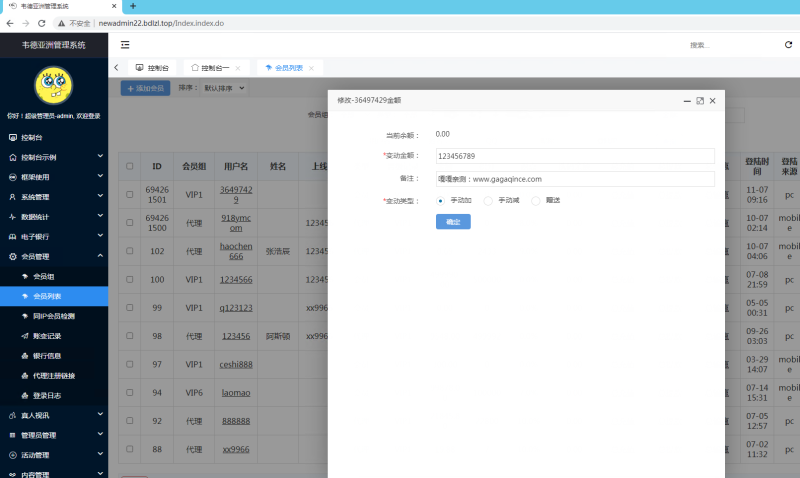Open username link haochen666
800x478 pixels.
pyautogui.click(x=236, y=251)
